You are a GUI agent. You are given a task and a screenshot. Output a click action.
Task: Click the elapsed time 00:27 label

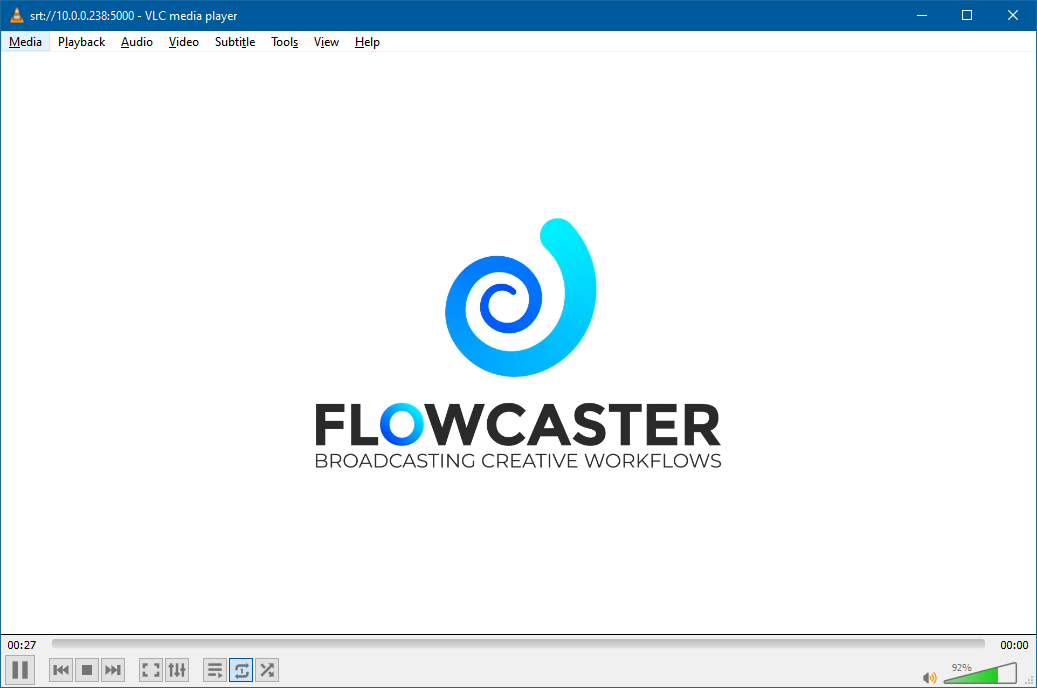tap(22, 645)
